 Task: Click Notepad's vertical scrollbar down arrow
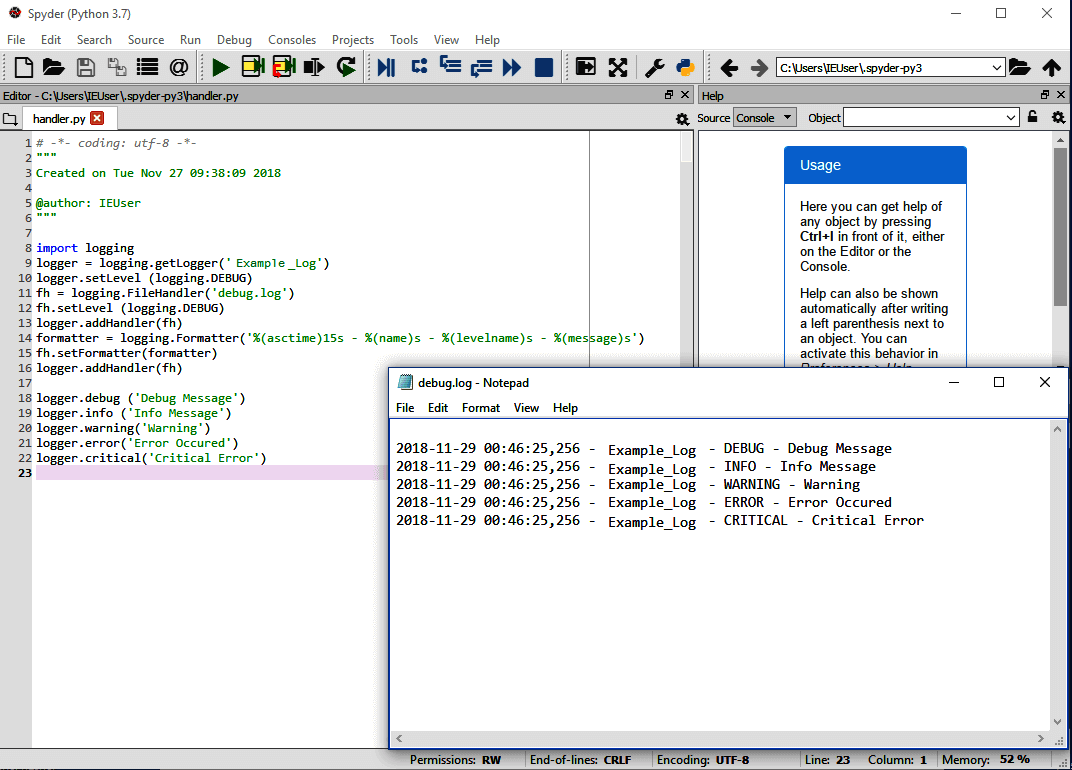tap(1057, 722)
